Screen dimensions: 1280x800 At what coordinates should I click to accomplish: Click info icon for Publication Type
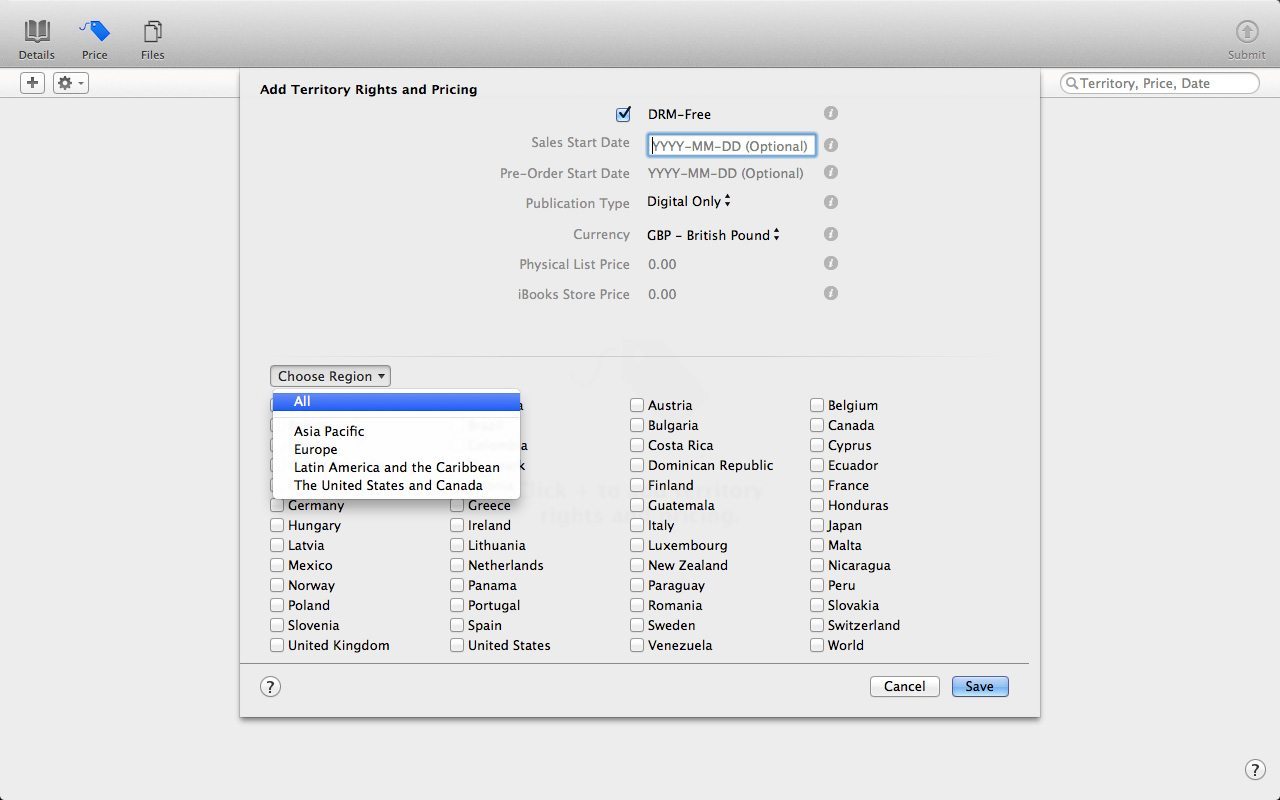(x=830, y=202)
